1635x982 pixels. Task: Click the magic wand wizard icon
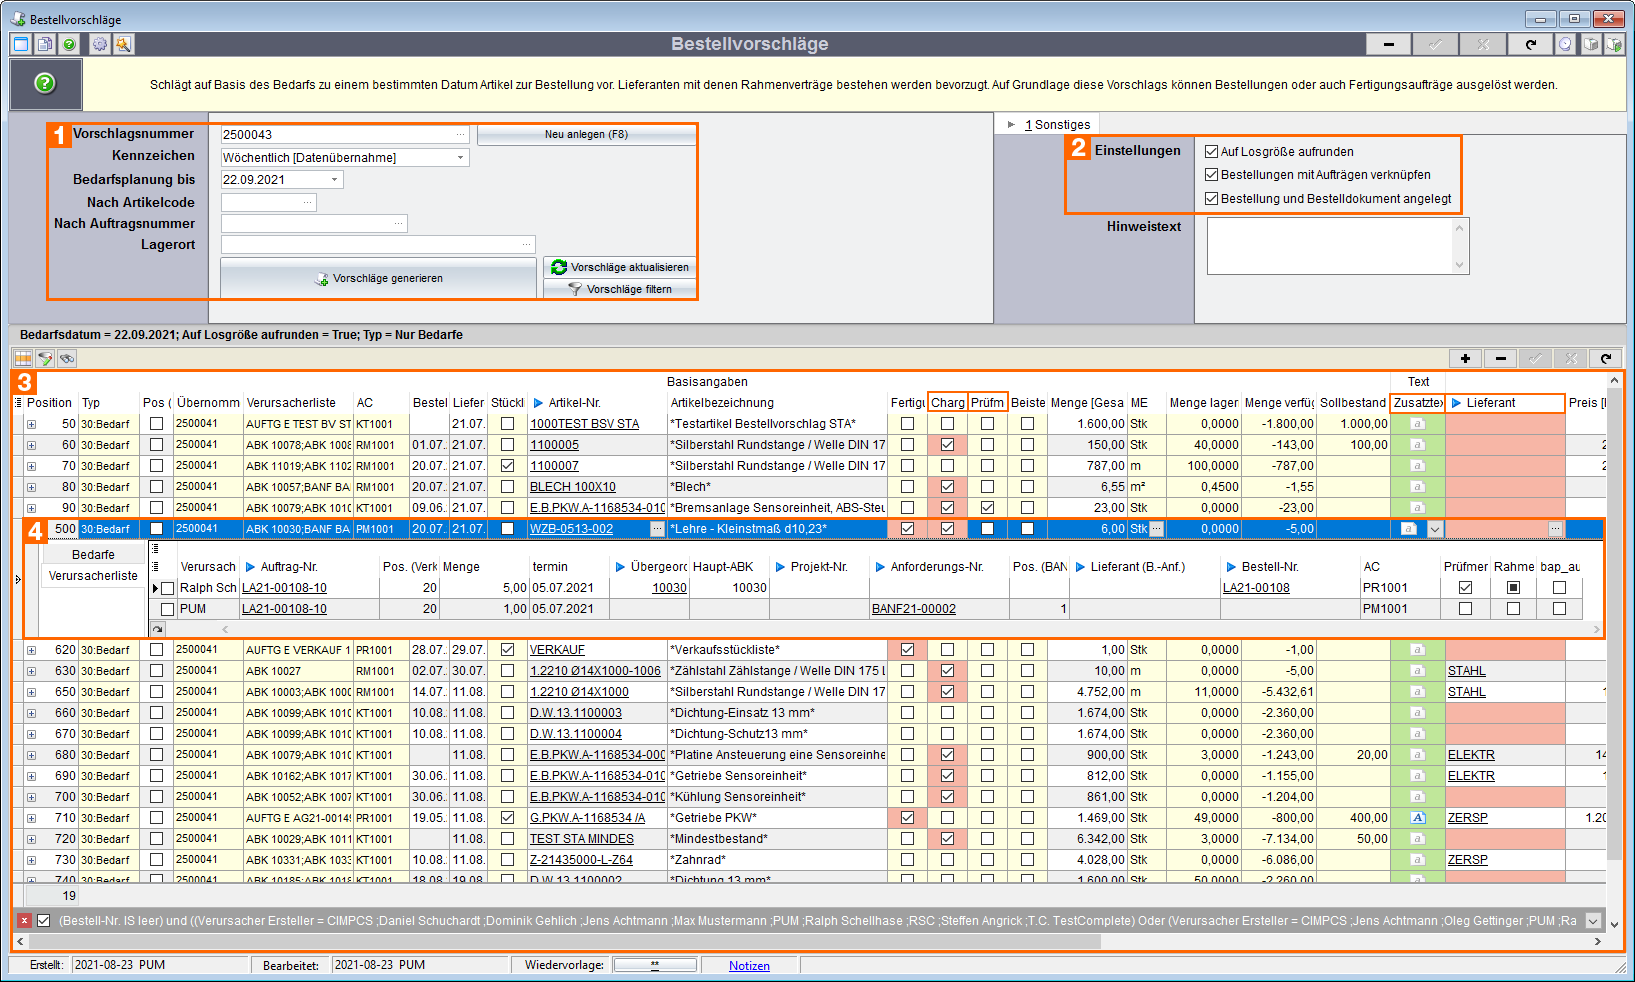123,44
